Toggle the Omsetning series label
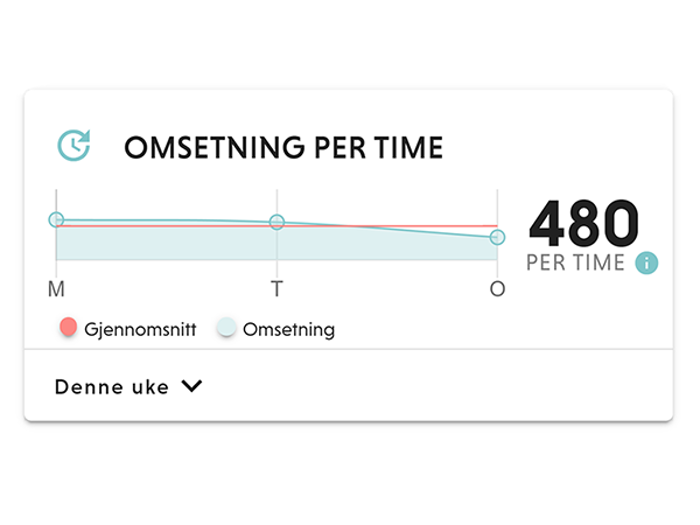The image size is (700, 525). click(288, 329)
